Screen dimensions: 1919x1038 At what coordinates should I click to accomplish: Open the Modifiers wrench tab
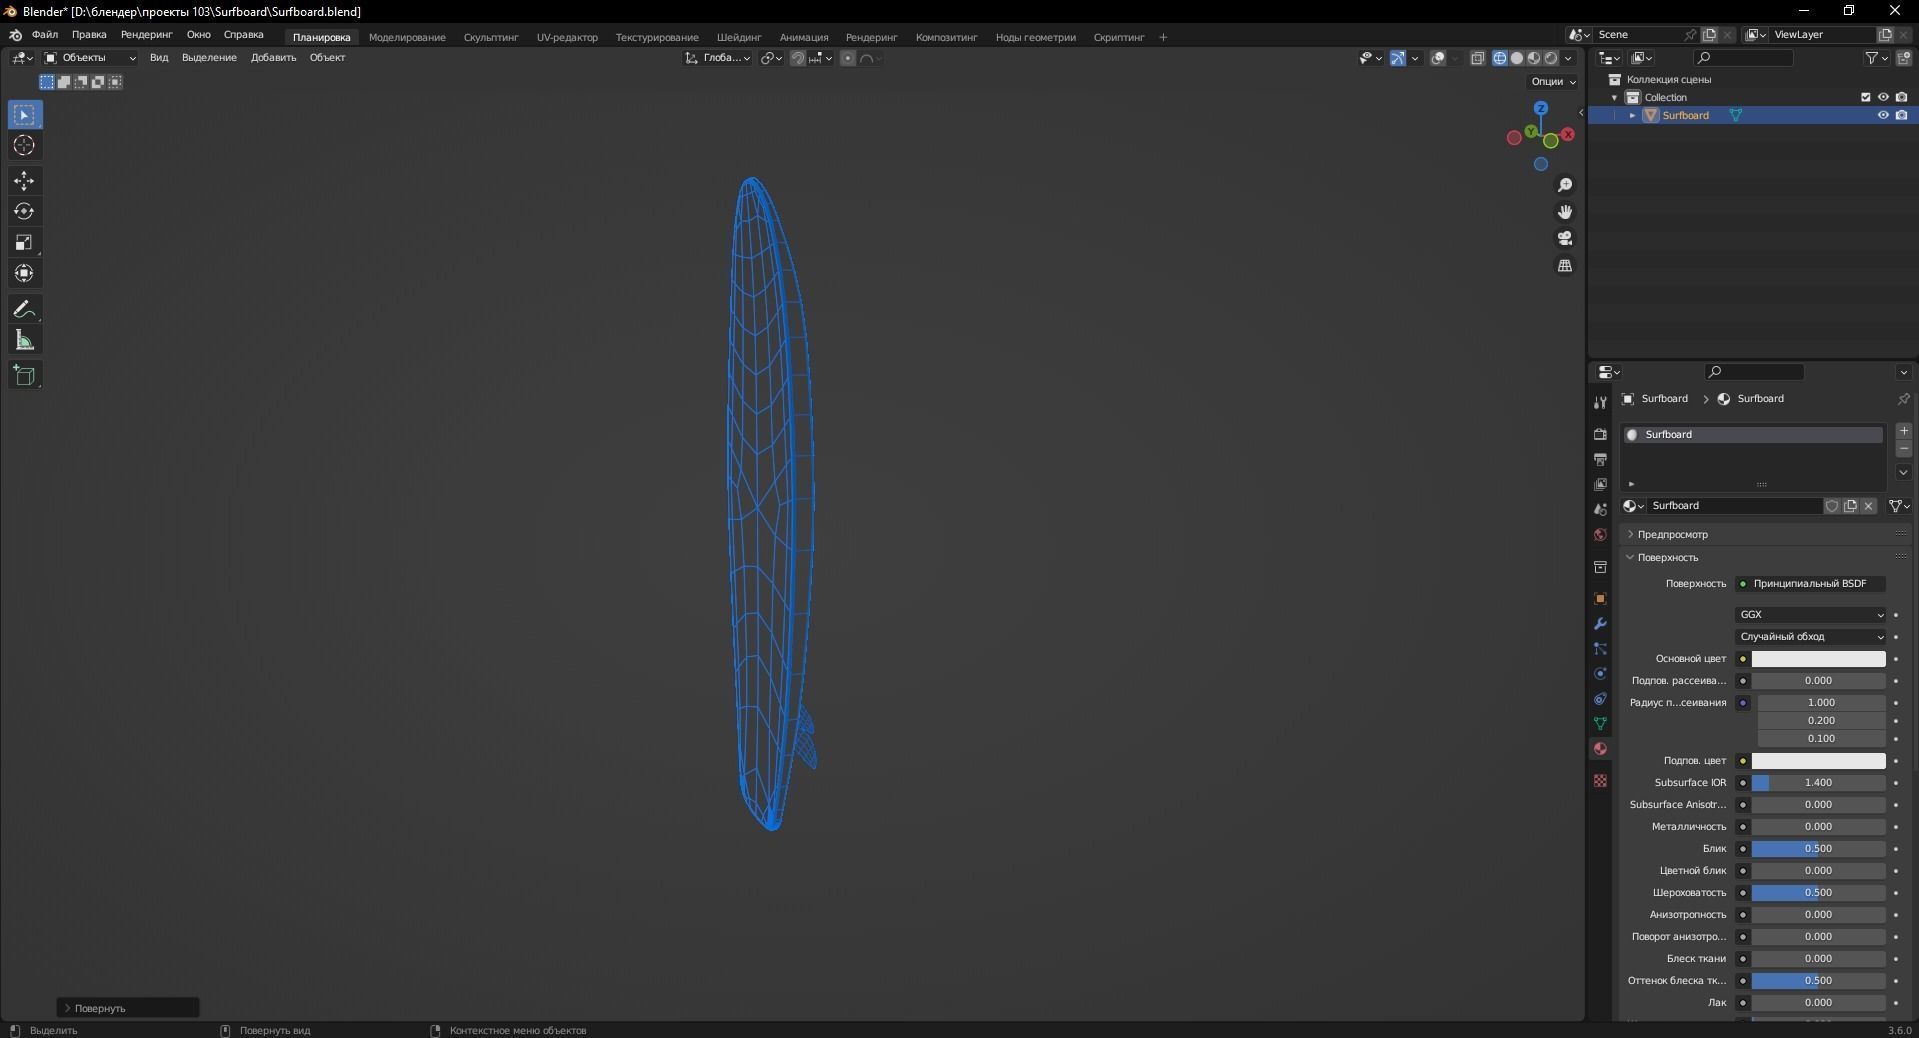(1600, 623)
